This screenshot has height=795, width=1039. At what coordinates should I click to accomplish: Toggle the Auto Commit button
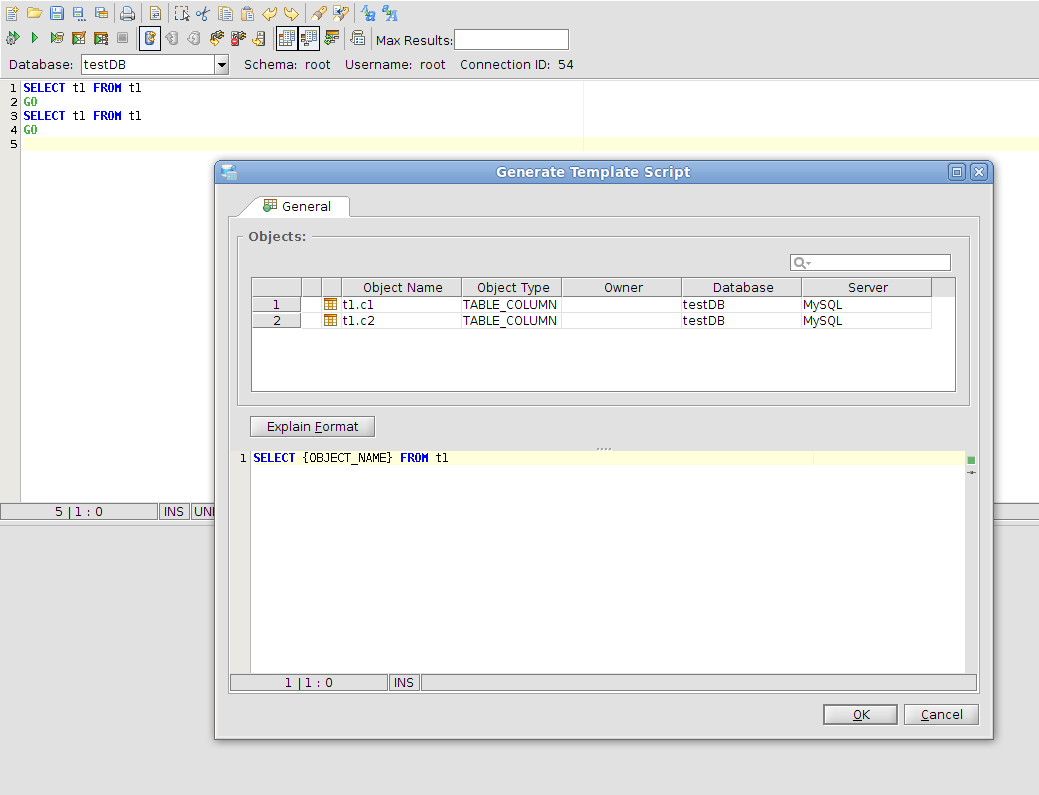pyautogui.click(x=150, y=38)
